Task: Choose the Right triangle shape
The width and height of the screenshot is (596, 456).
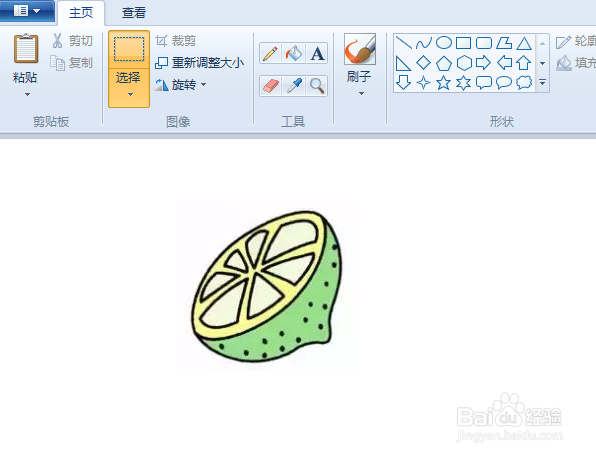Action: [403, 63]
